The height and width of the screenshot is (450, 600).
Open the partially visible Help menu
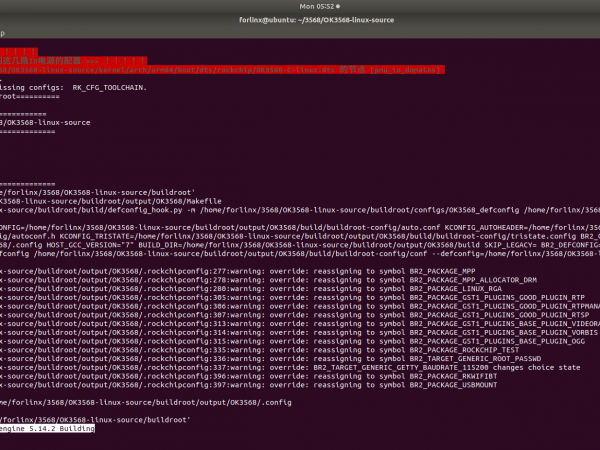click(x=3, y=33)
